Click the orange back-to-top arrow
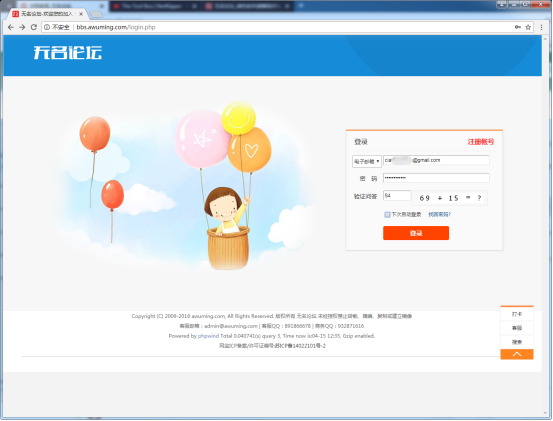 [x=517, y=354]
